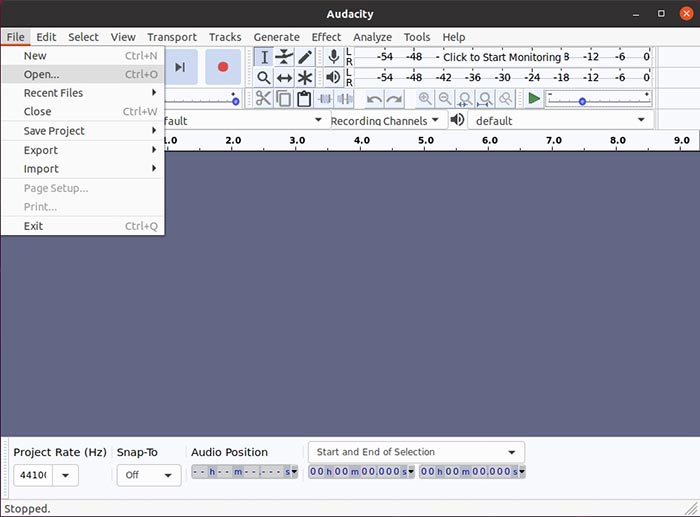The width and height of the screenshot is (700, 517).
Task: Click the Silence audio icon
Action: pos(345,99)
